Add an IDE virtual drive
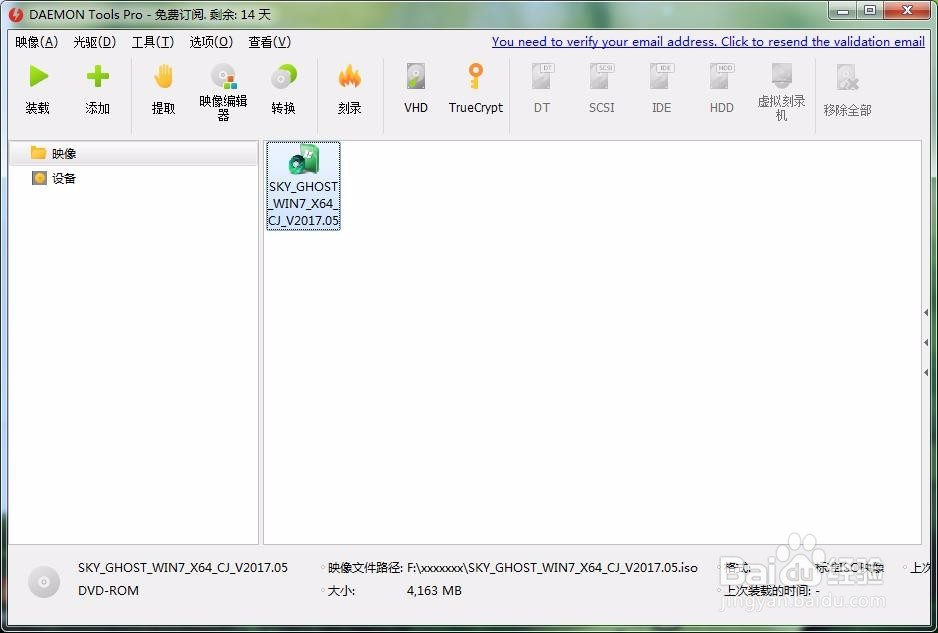Viewport: 938px width, 633px height. 662,77
